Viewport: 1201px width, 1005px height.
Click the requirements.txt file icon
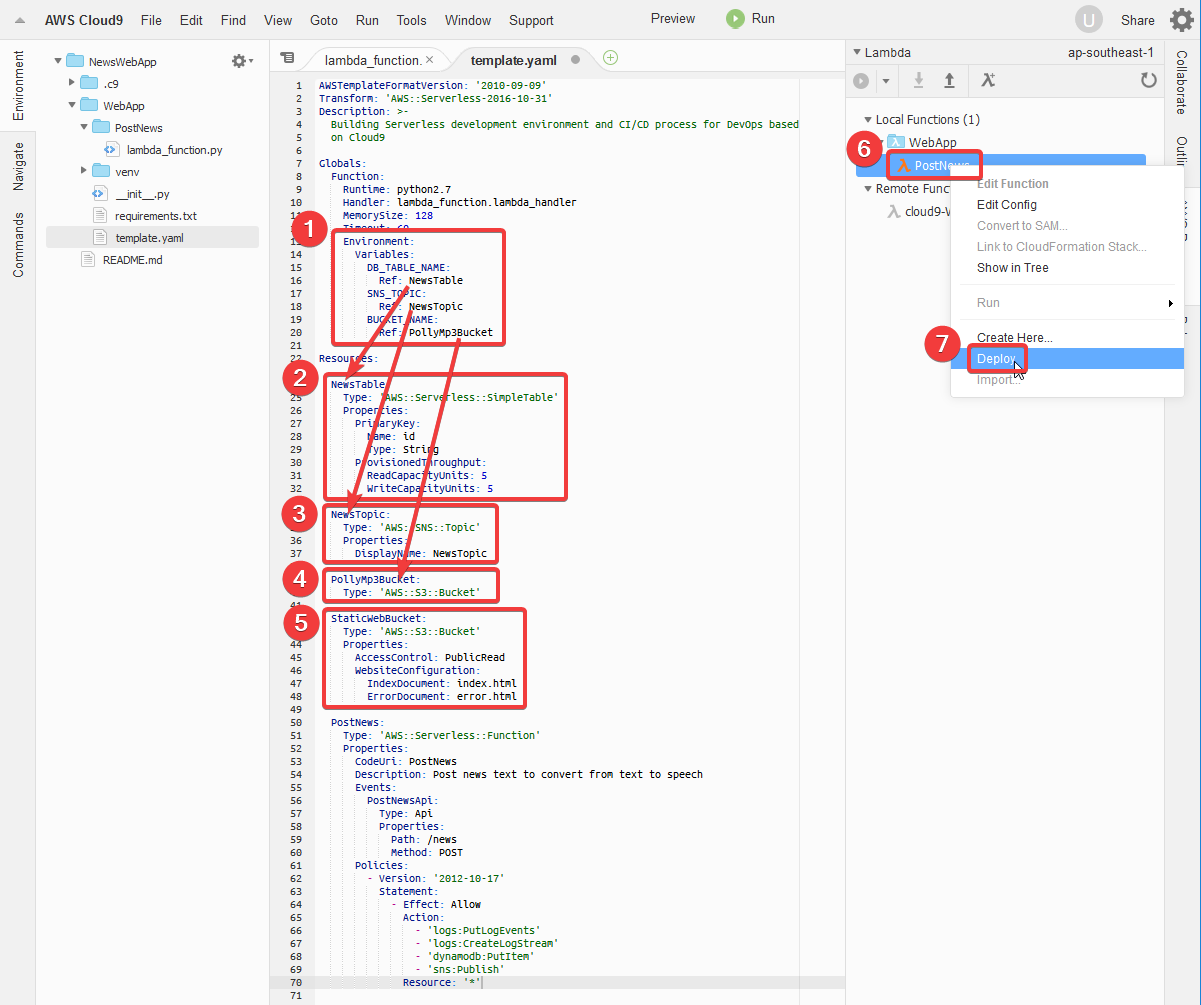click(x=99, y=216)
